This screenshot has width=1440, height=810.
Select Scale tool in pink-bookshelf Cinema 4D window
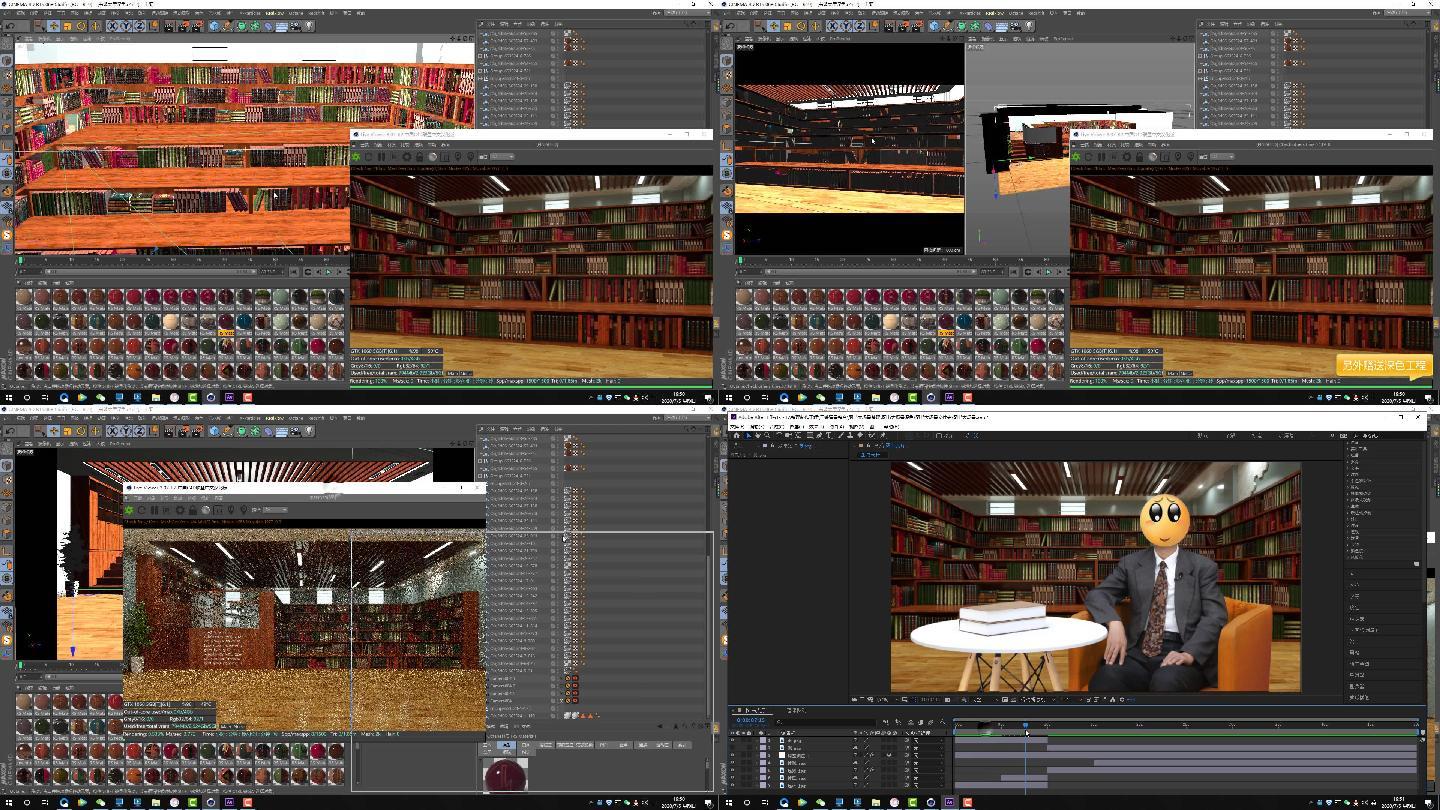pyautogui.click(x=67, y=26)
